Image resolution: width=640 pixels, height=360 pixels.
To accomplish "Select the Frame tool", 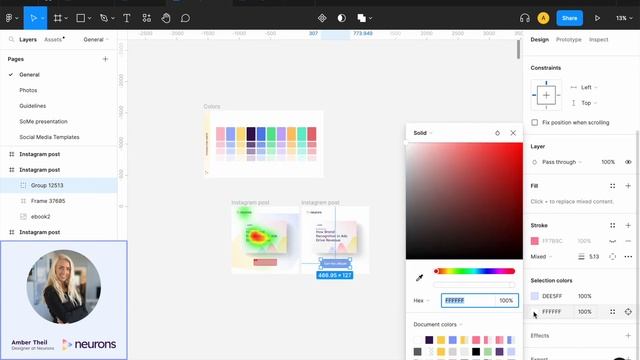I will pos(58,18).
